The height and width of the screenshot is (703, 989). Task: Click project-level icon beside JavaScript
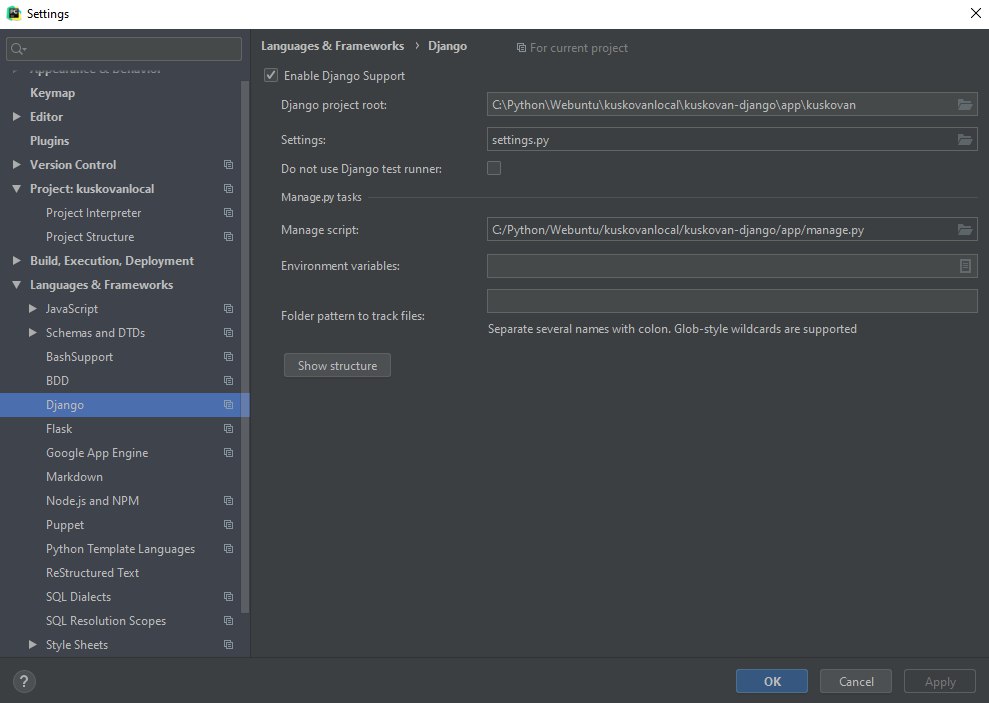[228, 308]
